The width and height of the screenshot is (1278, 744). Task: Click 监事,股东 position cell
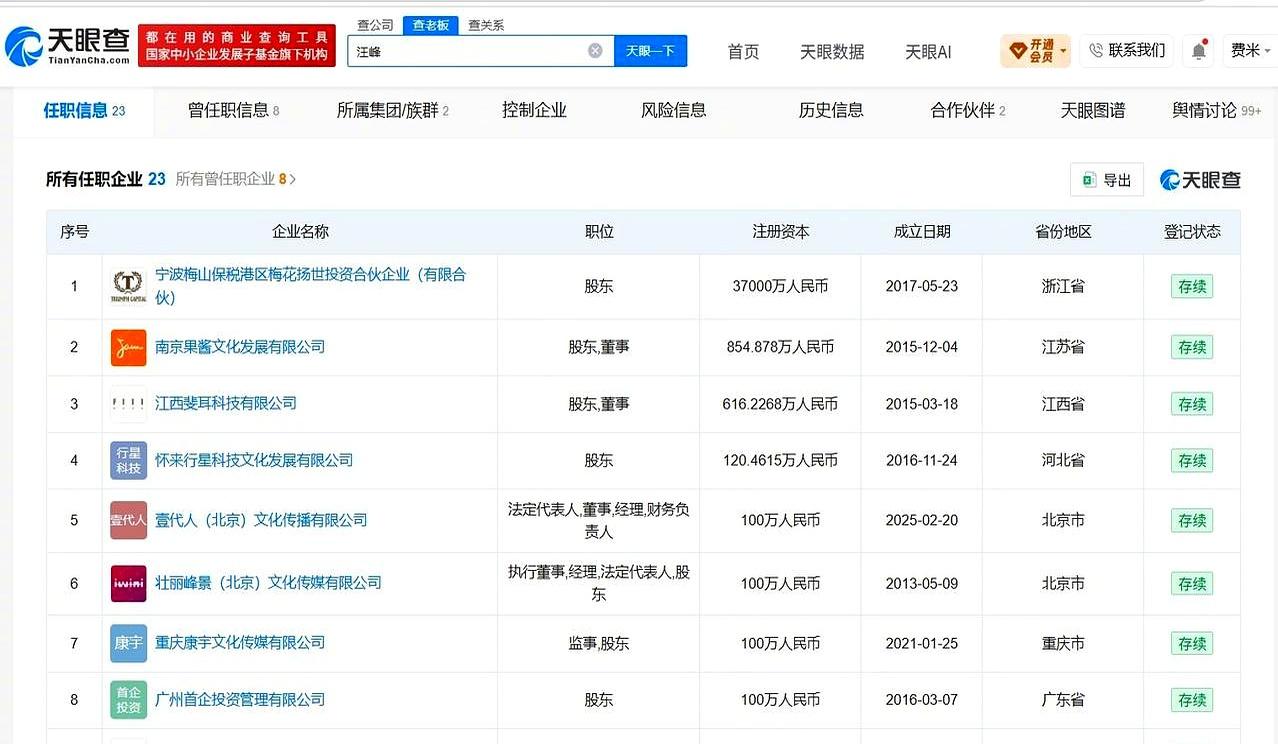[599, 643]
